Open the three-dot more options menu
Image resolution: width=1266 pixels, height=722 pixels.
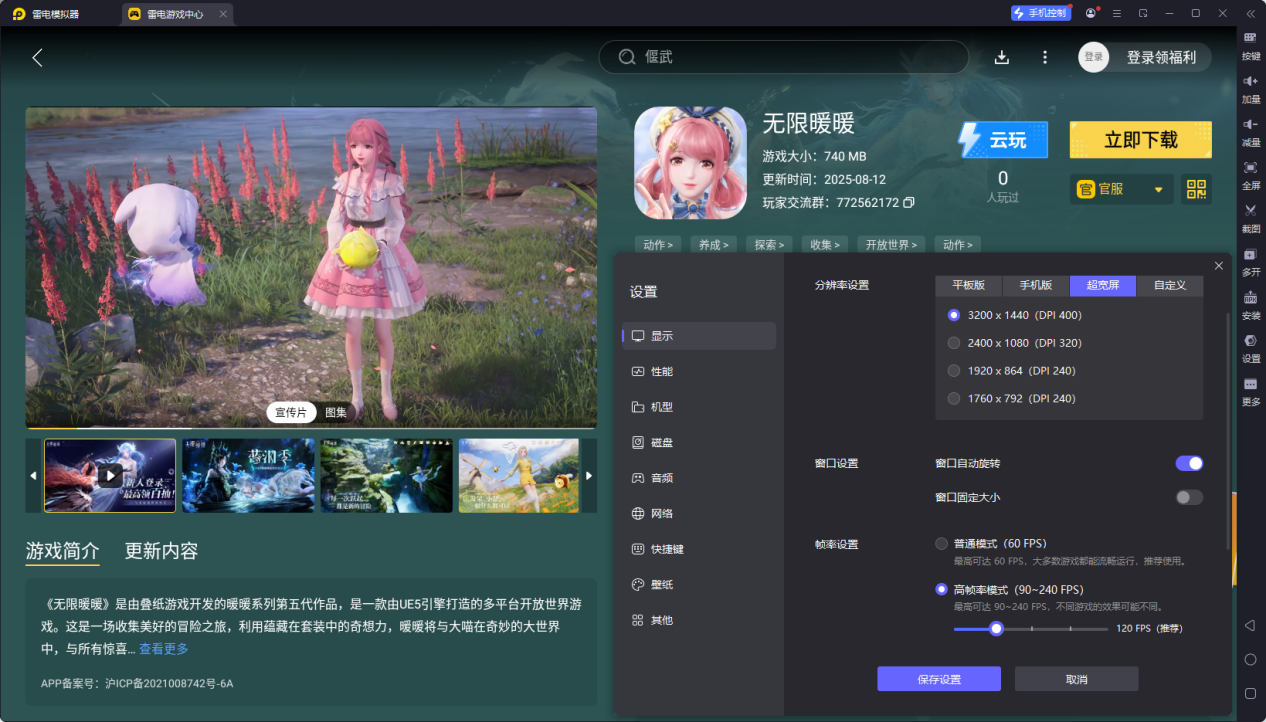[1045, 57]
